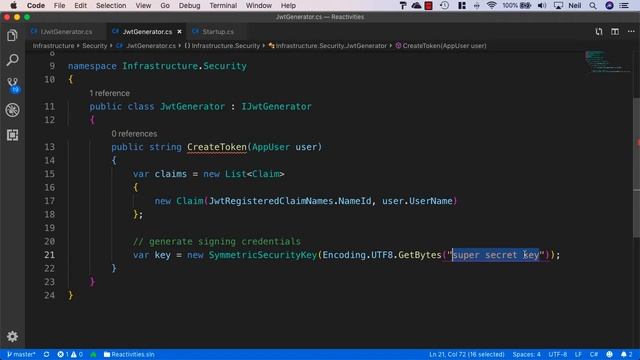Viewport: 640px width, 360px height.
Task: Click the feedback smiley icon
Action: point(609,354)
